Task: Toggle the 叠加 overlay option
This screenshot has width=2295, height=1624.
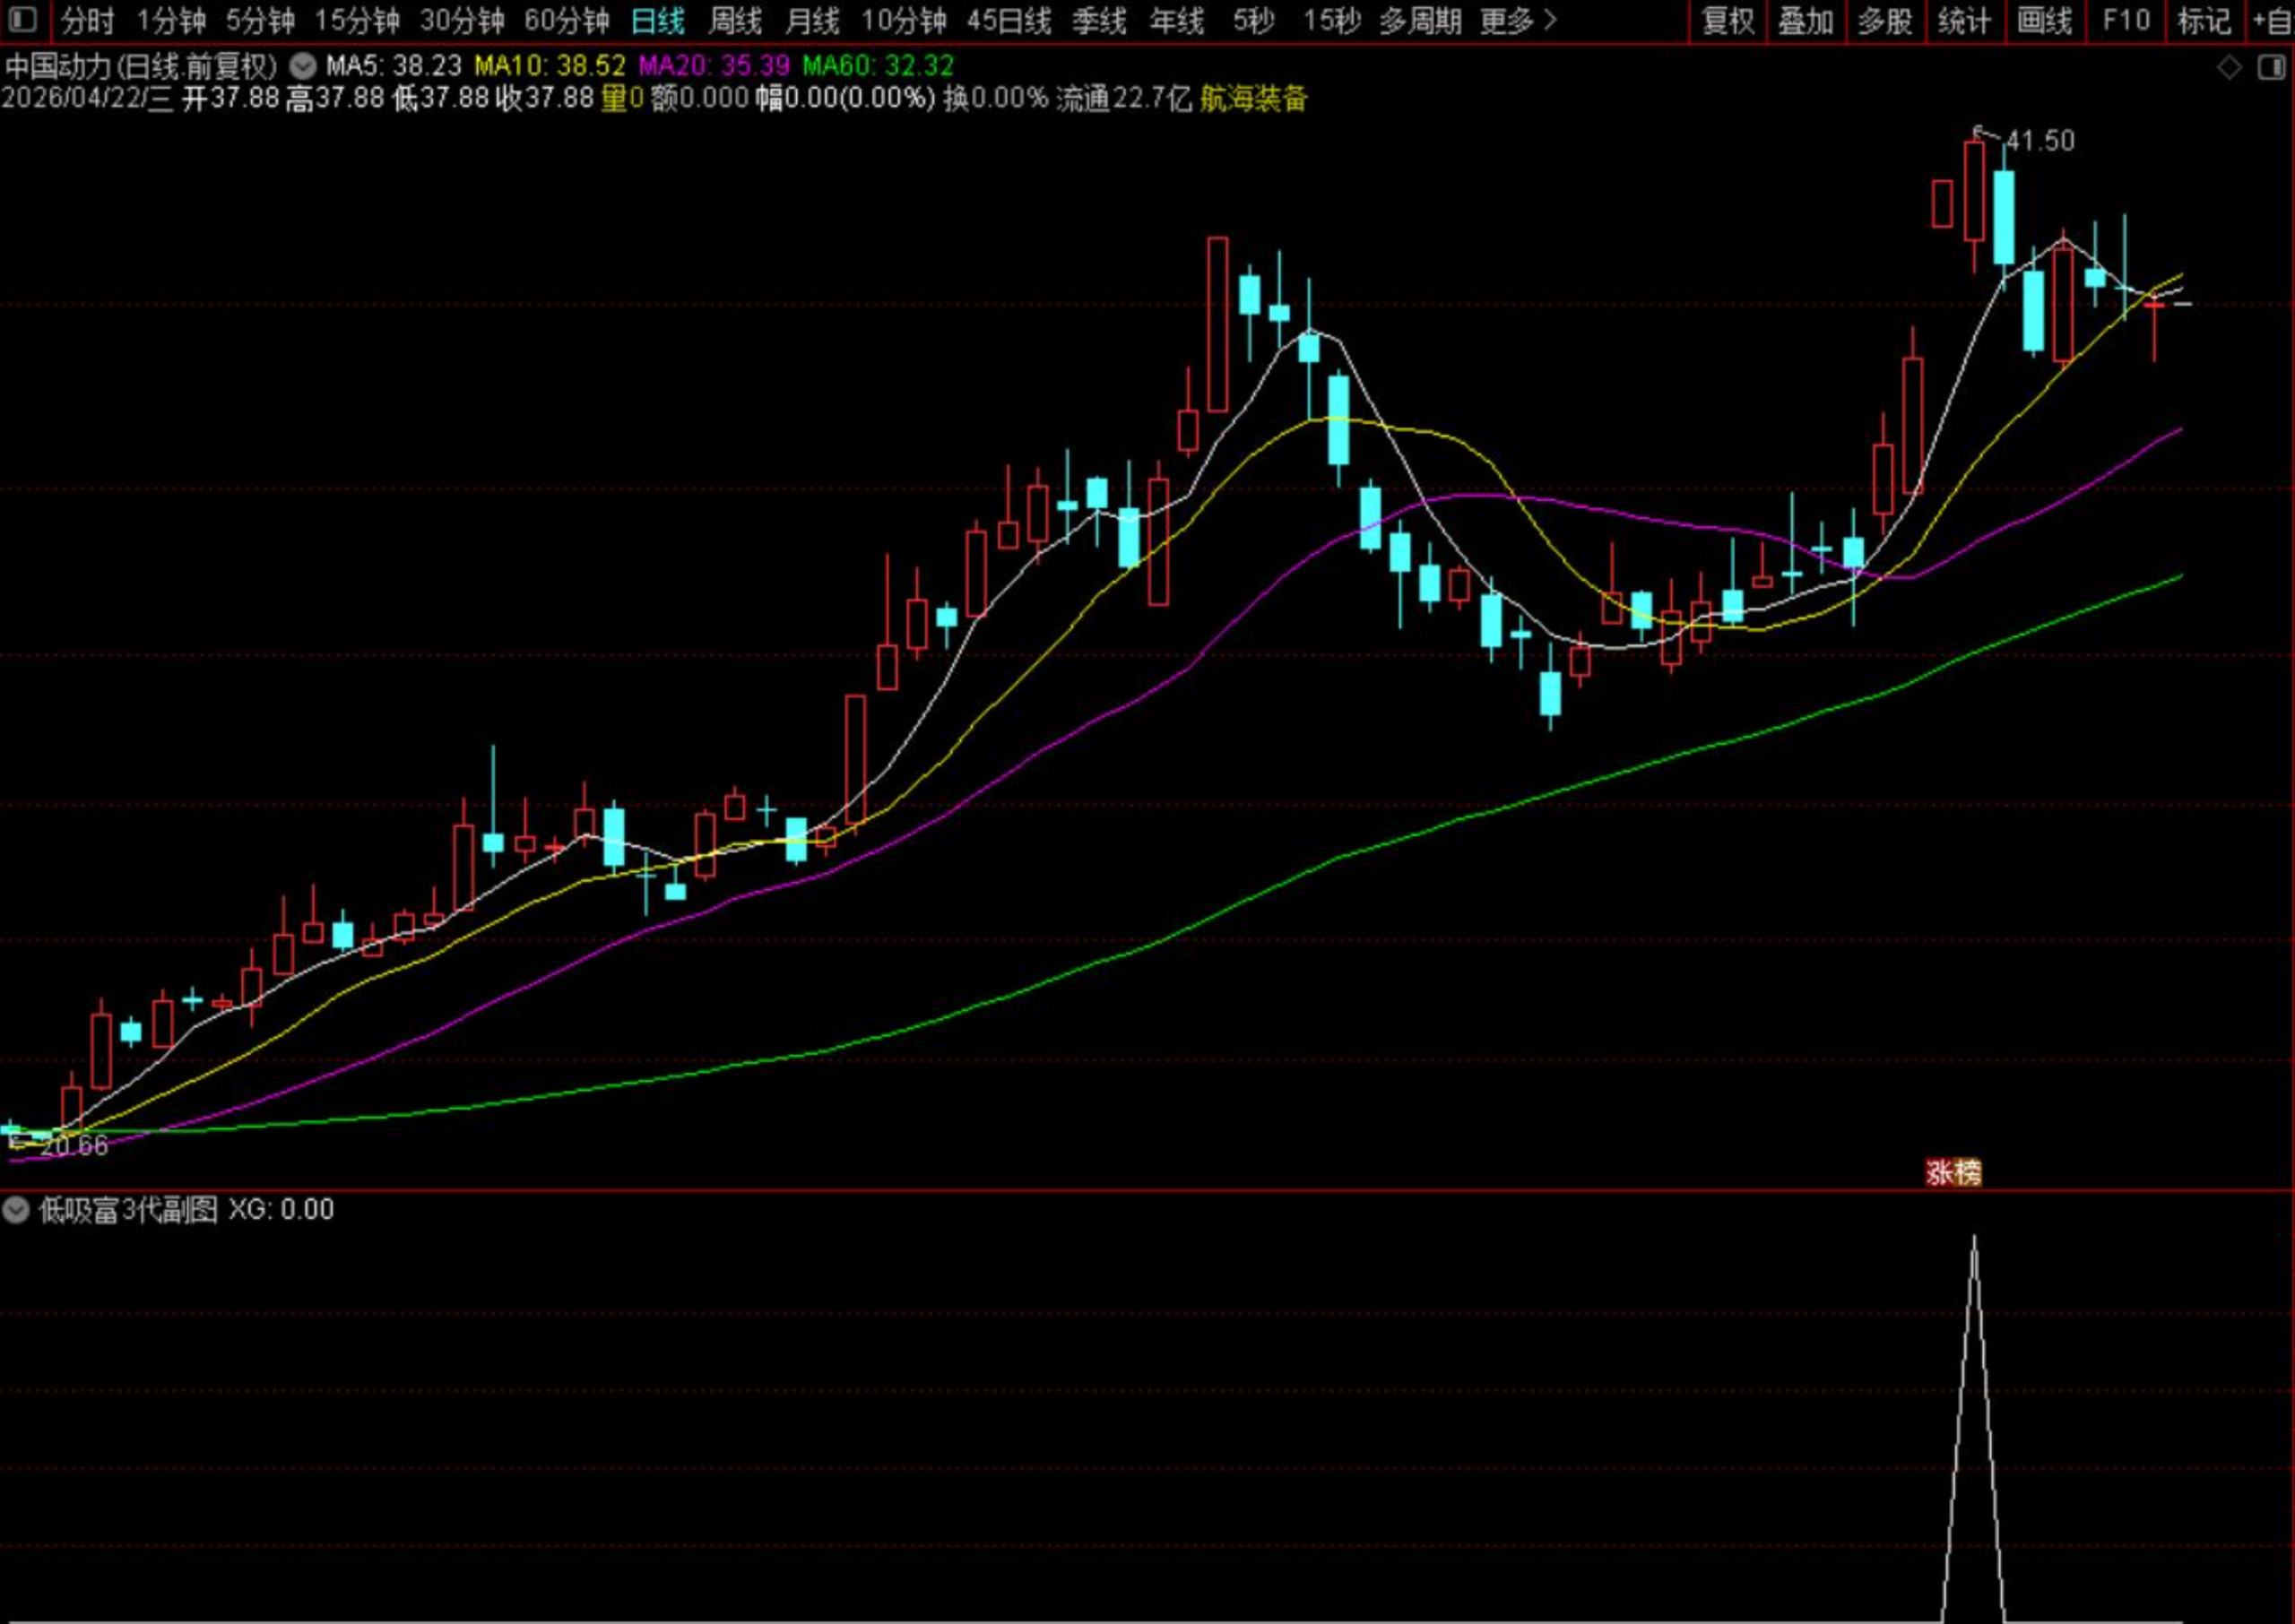Action: [x=1806, y=21]
